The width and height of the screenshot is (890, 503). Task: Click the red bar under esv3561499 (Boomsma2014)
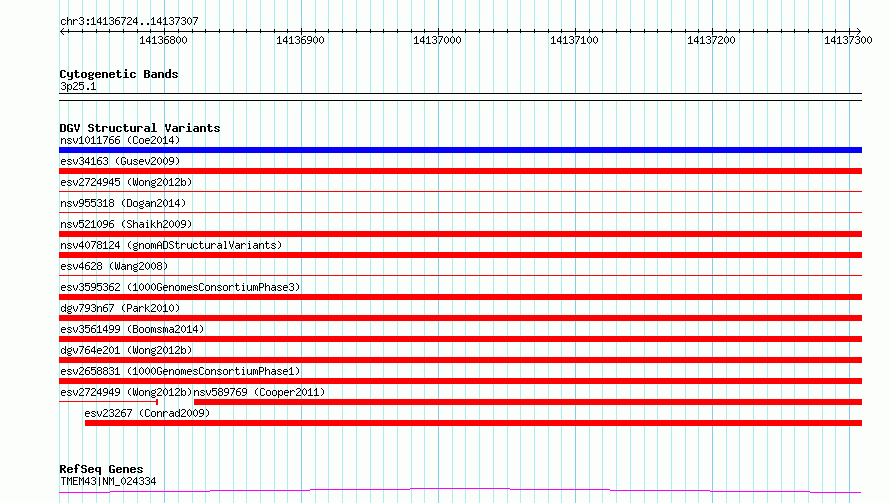(x=460, y=339)
